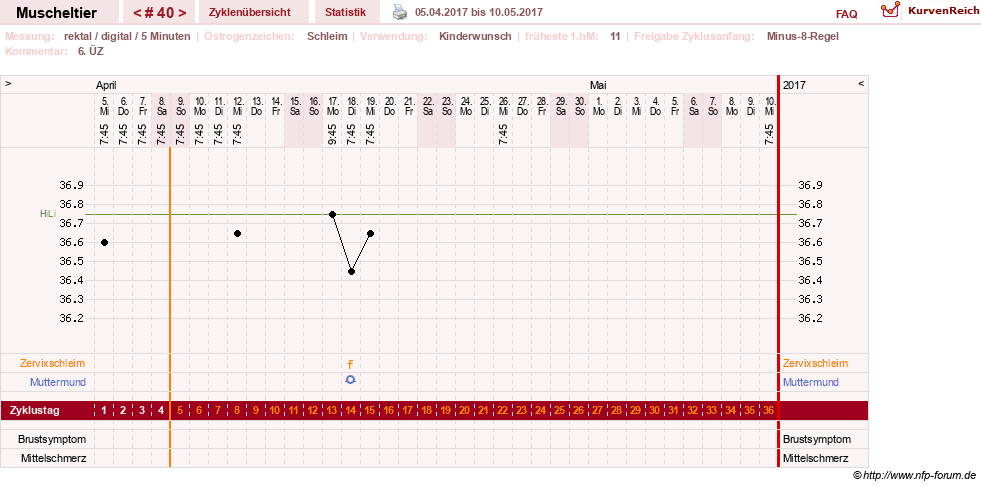Click the Minus-8-Regel value
Viewport: 981px width, 487px height.
[x=803, y=36]
